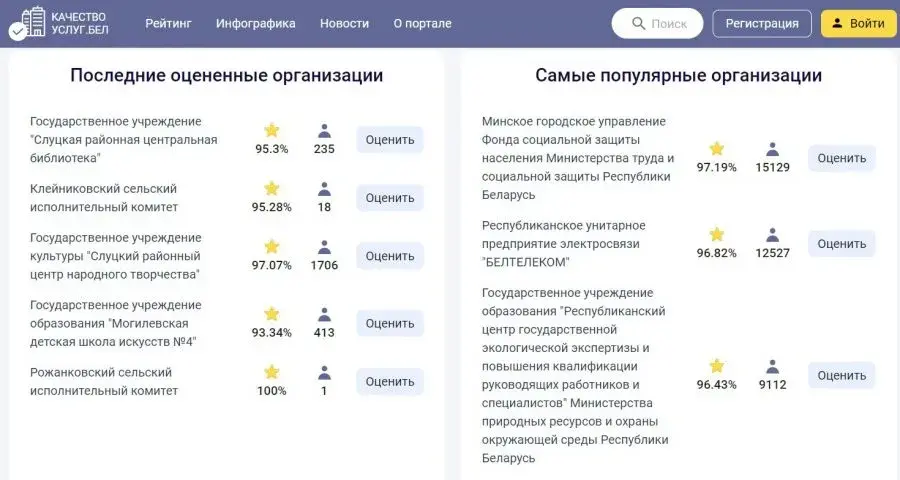Open the Рожанковский сельский исполнительный комитет organization
Image resolution: width=900 pixels, height=480 pixels.
(104, 381)
